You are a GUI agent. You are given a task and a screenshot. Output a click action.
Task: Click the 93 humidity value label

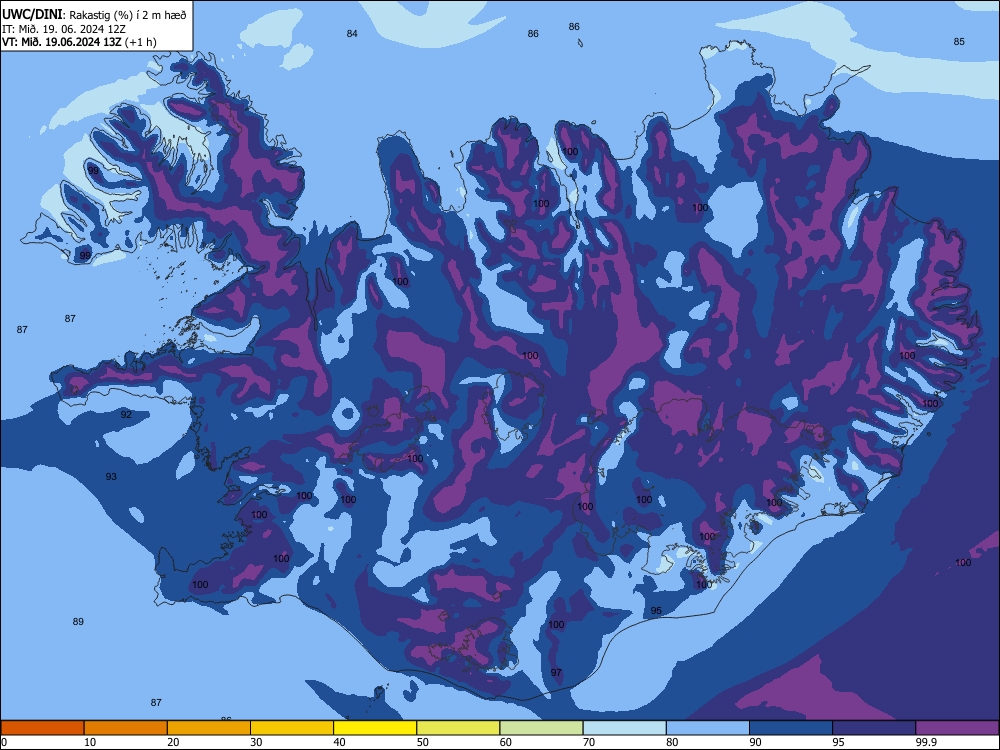tap(111, 476)
